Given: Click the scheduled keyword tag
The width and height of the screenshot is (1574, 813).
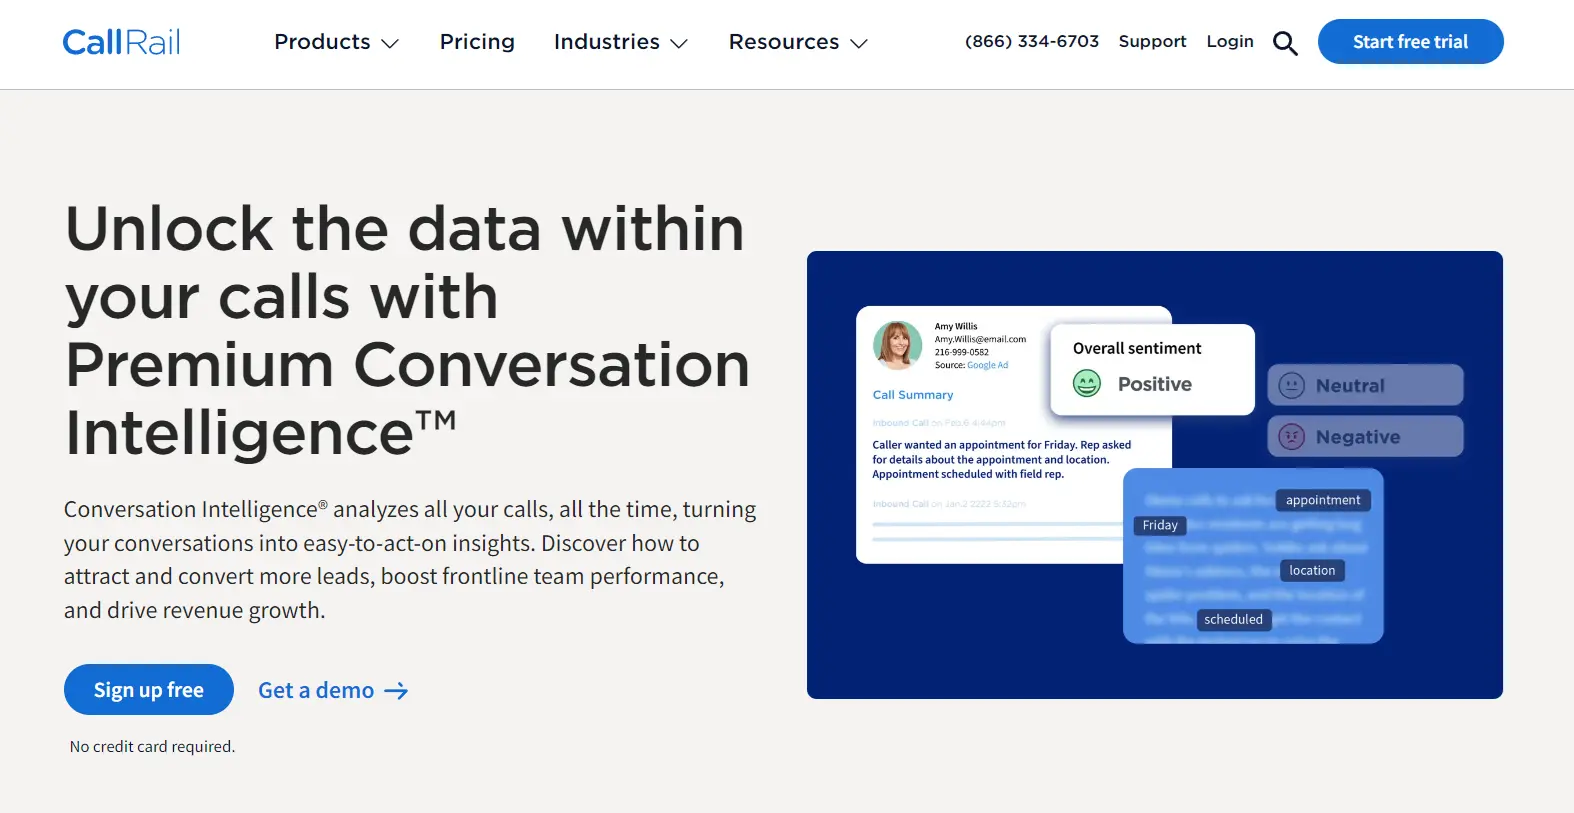Looking at the screenshot, I should pyautogui.click(x=1233, y=620).
